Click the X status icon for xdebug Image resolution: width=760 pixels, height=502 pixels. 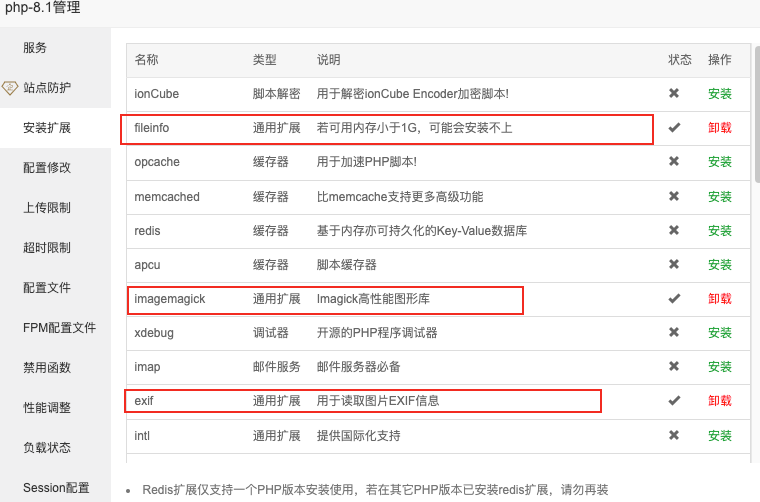pos(674,332)
